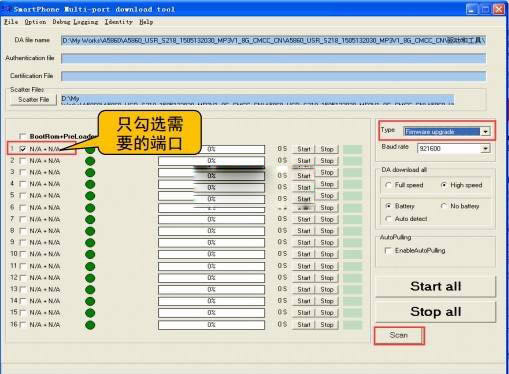
Task: Open the Baud rate dropdown arrow
Action: tap(485, 148)
